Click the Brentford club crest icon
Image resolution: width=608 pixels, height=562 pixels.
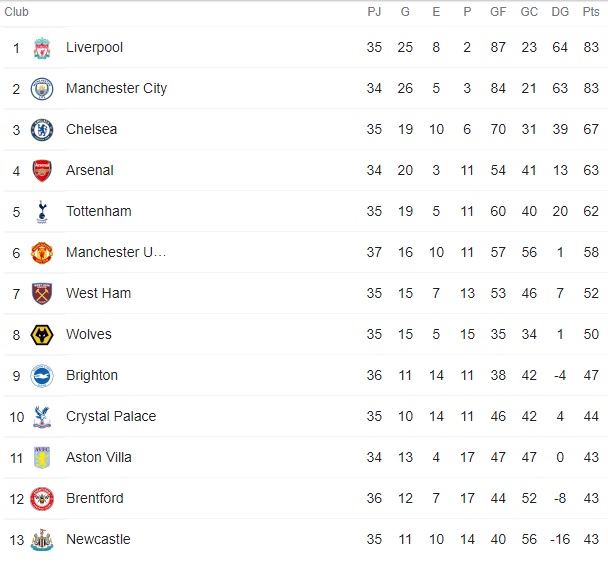click(41, 499)
